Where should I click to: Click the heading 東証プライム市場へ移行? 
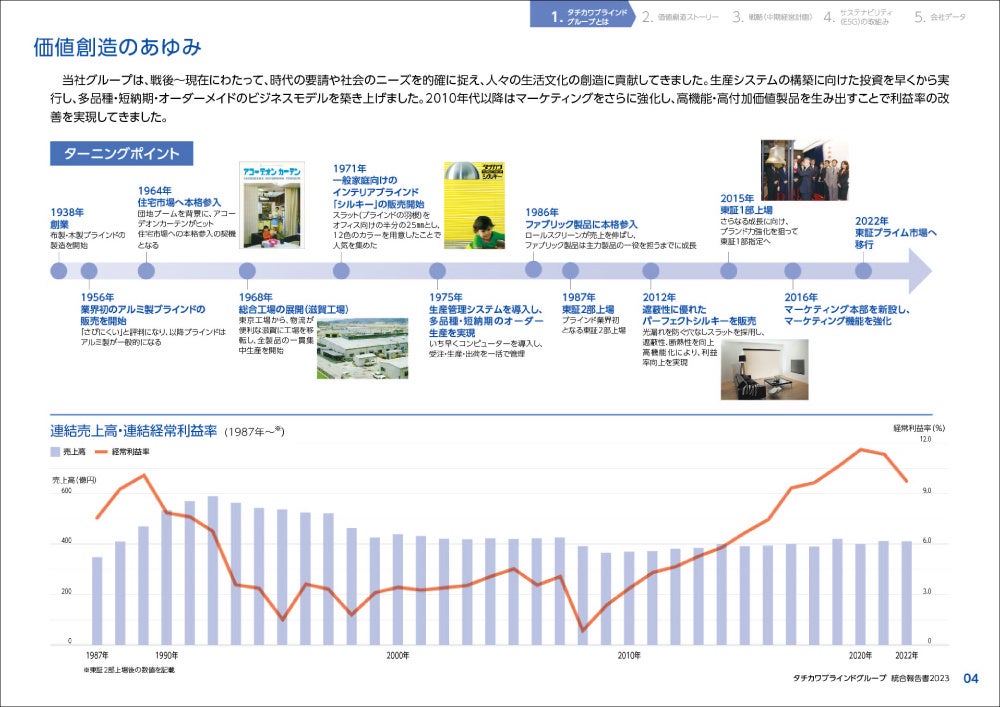tap(896, 238)
